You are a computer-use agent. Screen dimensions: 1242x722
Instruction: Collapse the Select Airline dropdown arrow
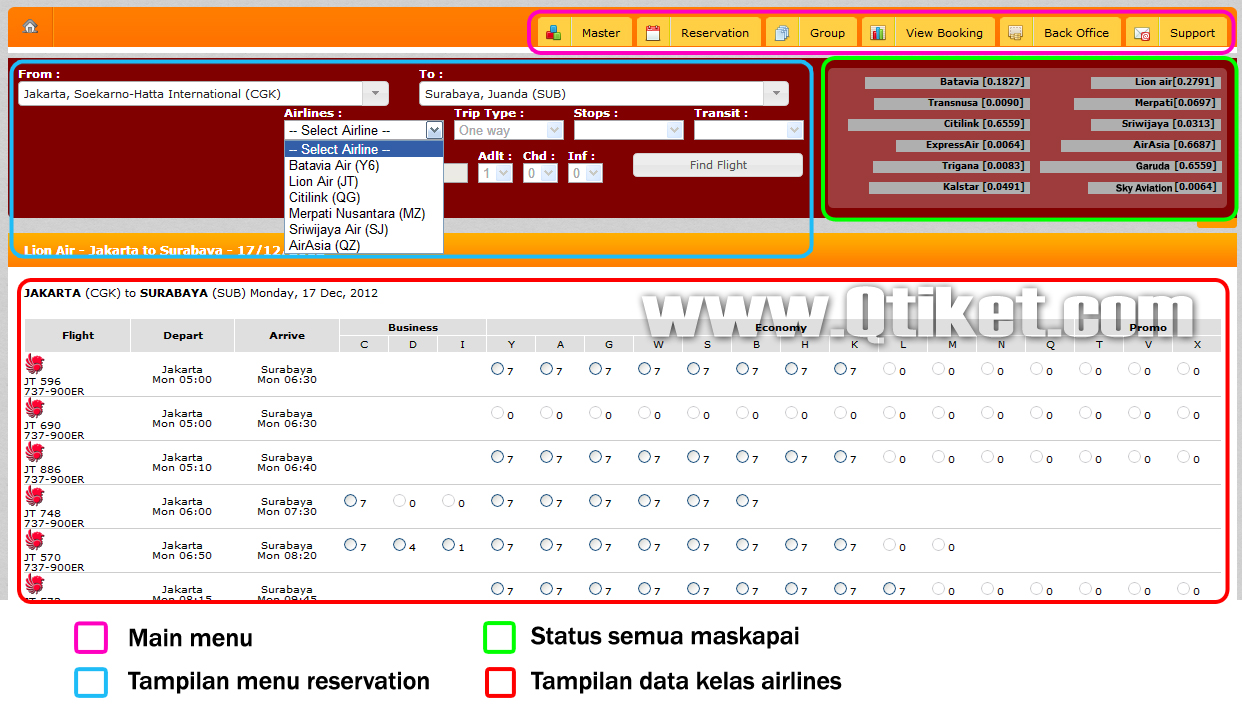pos(434,130)
